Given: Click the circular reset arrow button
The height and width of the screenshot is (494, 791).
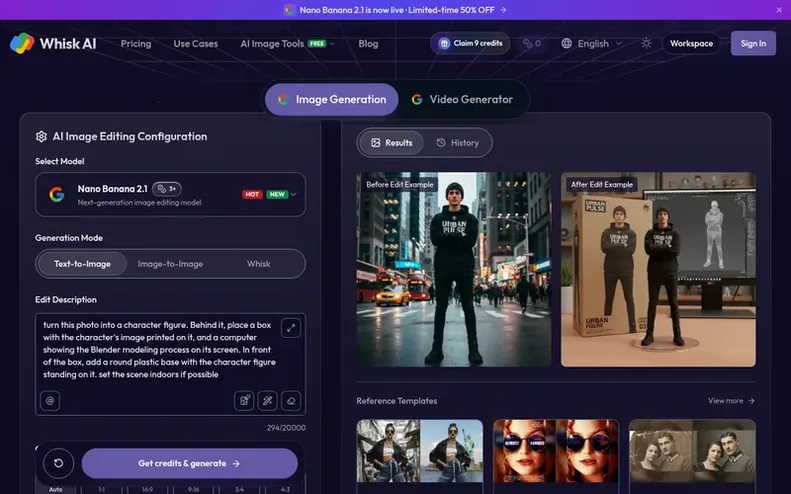Looking at the screenshot, I should tap(59, 463).
